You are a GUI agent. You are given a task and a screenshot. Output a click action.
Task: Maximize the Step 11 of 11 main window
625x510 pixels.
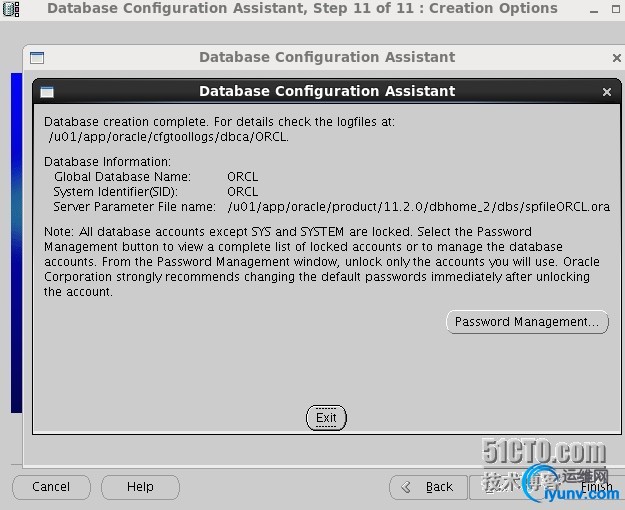[x=616, y=9]
